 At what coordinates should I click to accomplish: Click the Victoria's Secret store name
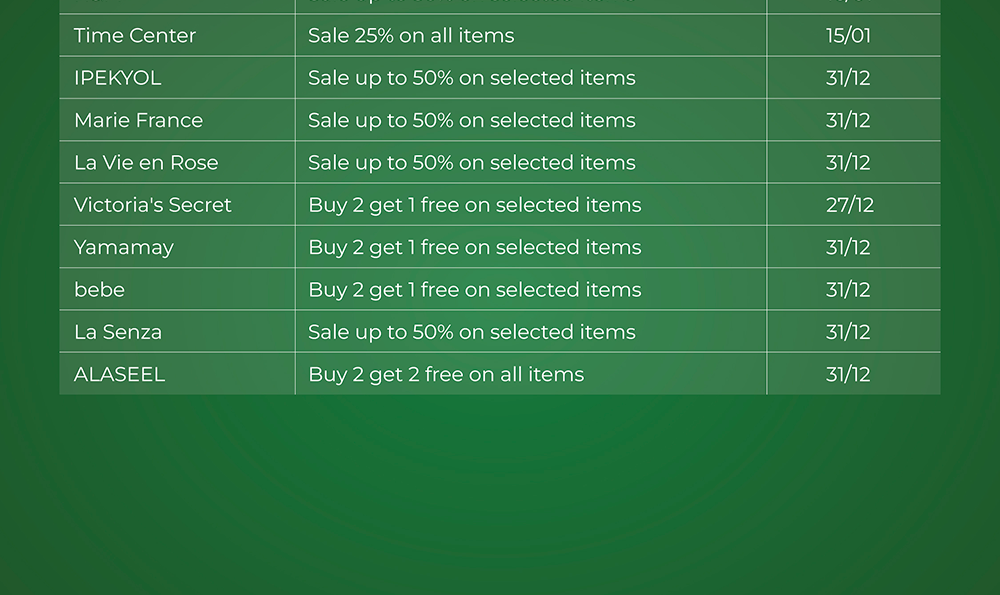(152, 205)
